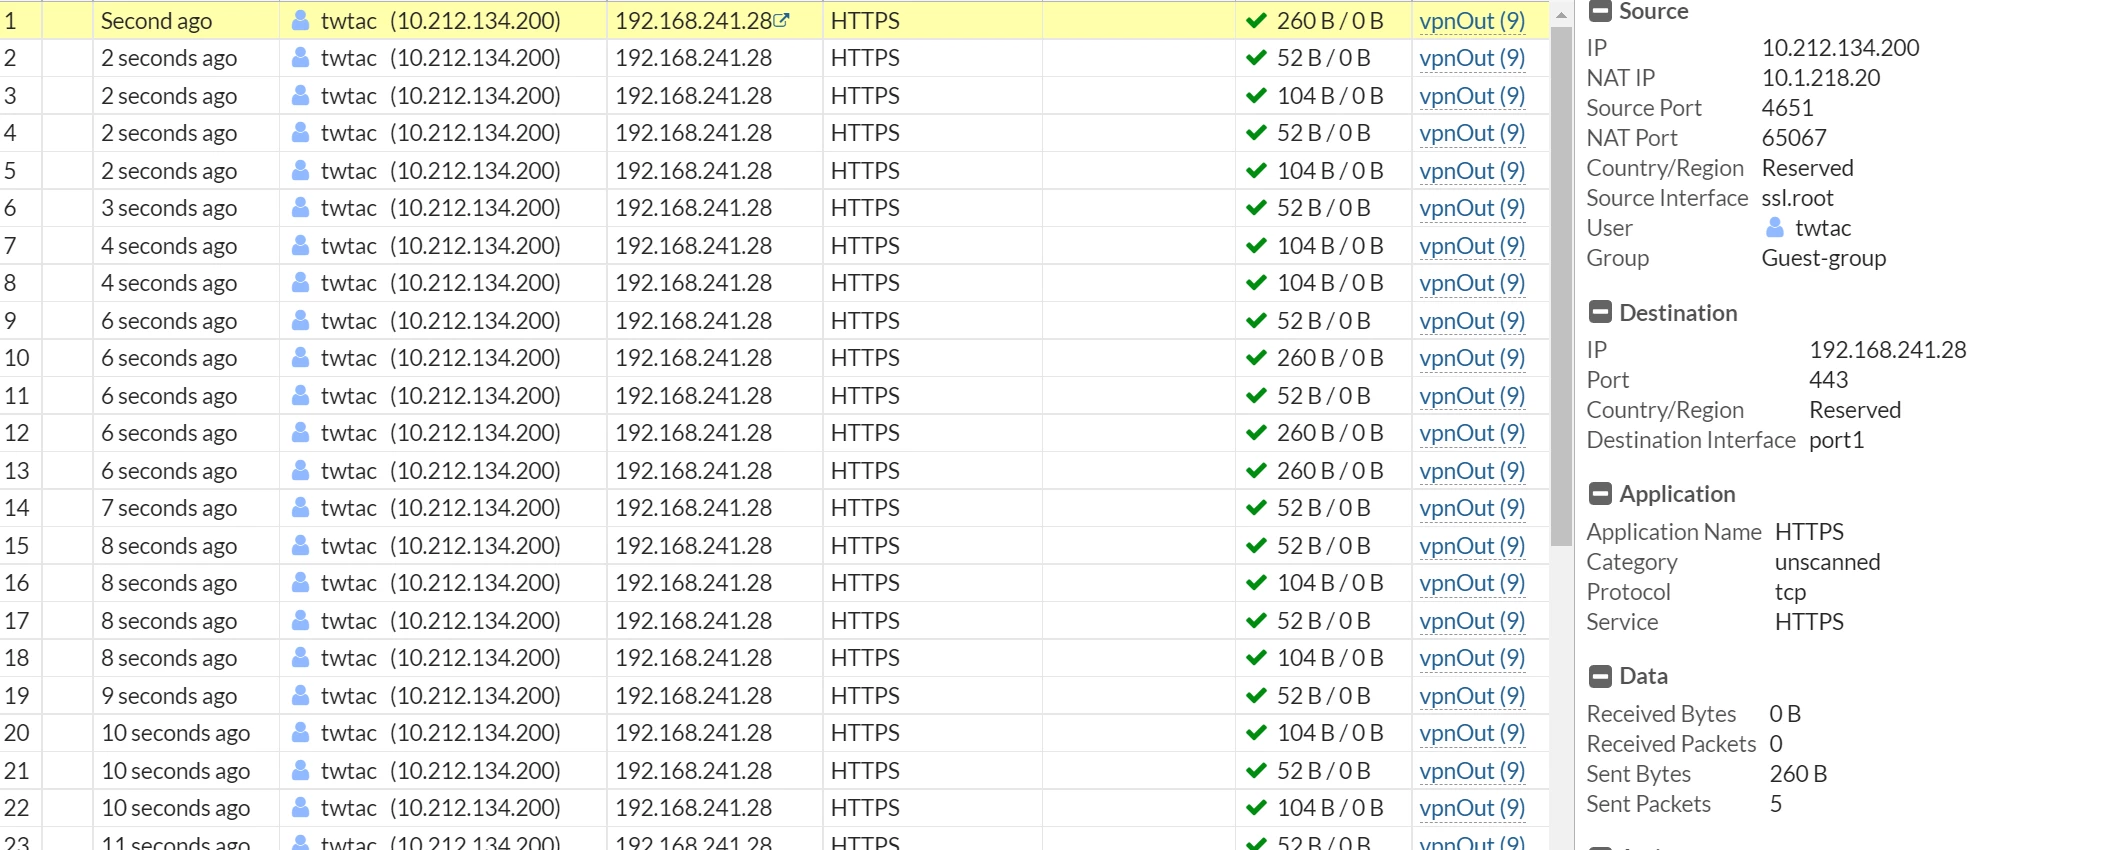2114x850 pixels.
Task: Click the NAT Port value 65067
Action: (x=1794, y=138)
